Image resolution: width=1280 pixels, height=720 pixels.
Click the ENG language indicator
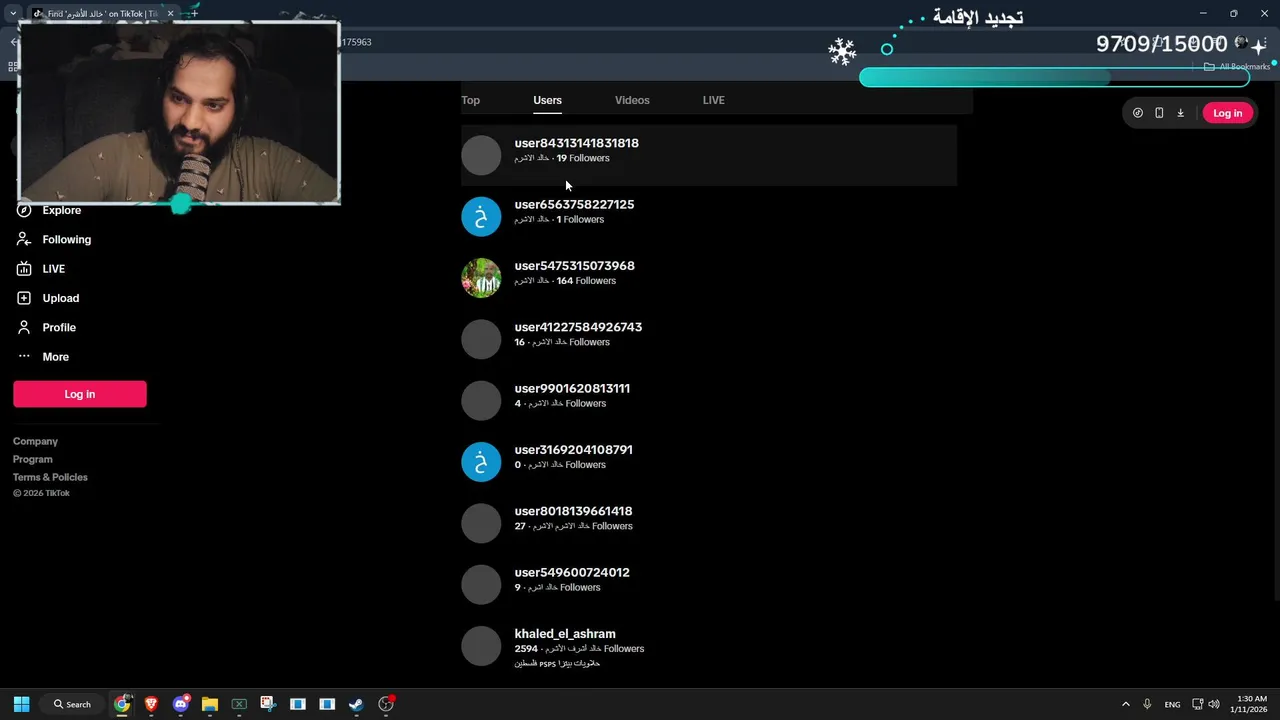coord(1172,704)
